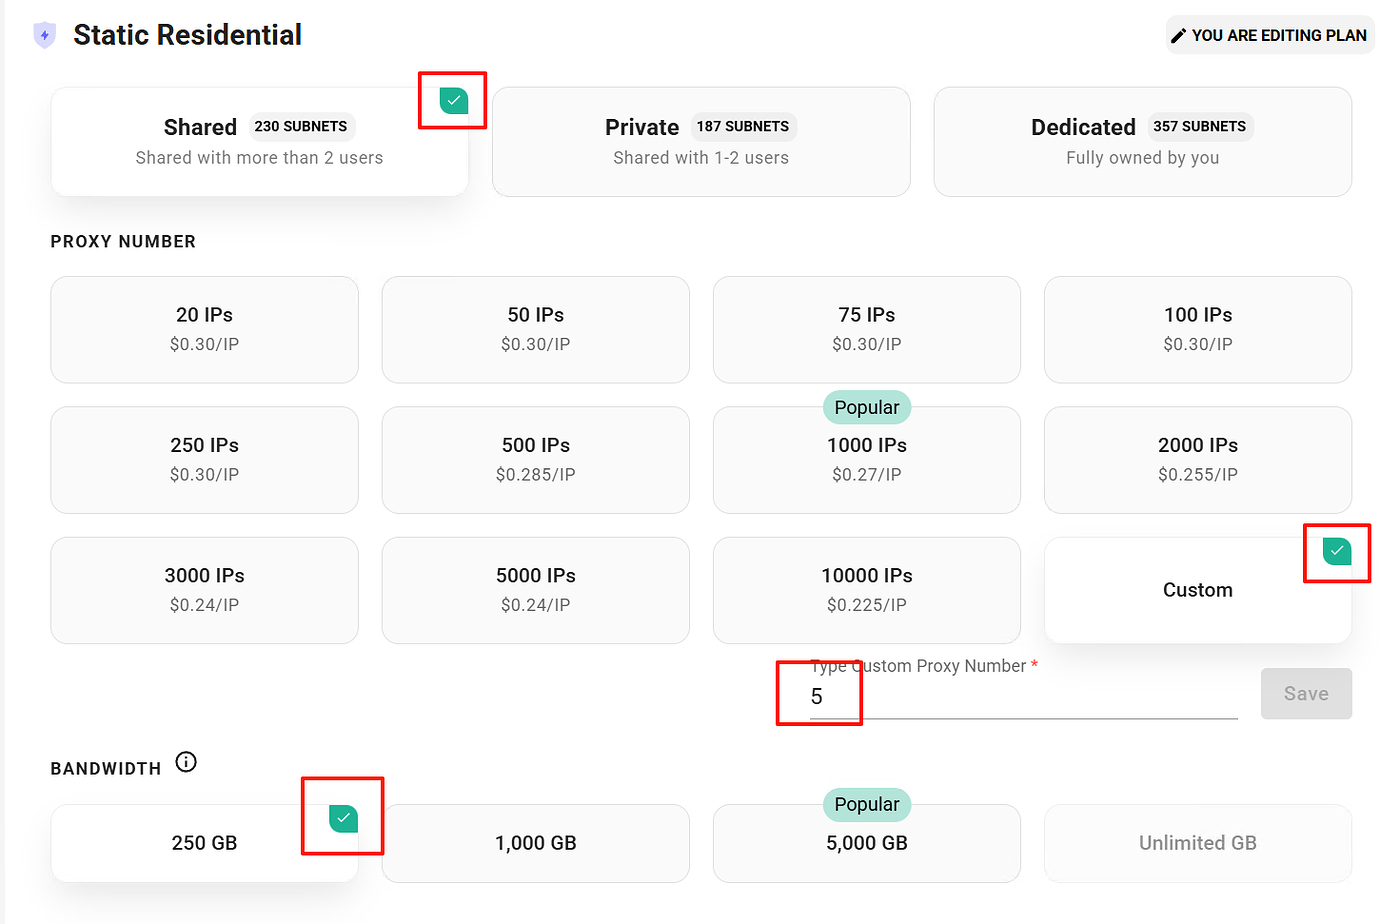
Task: Choose the popular 5,000 GB bandwidth
Action: click(x=866, y=843)
